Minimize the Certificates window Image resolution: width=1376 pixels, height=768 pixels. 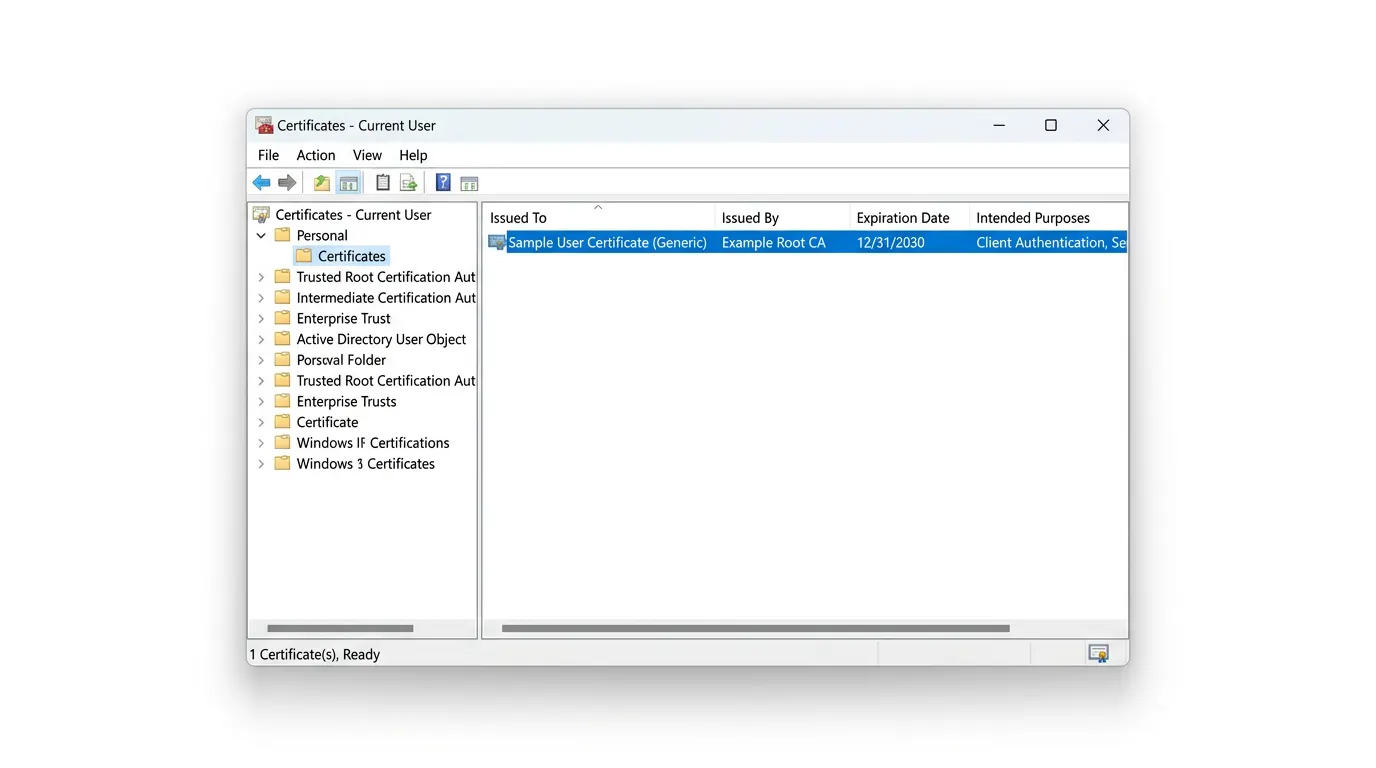999,125
